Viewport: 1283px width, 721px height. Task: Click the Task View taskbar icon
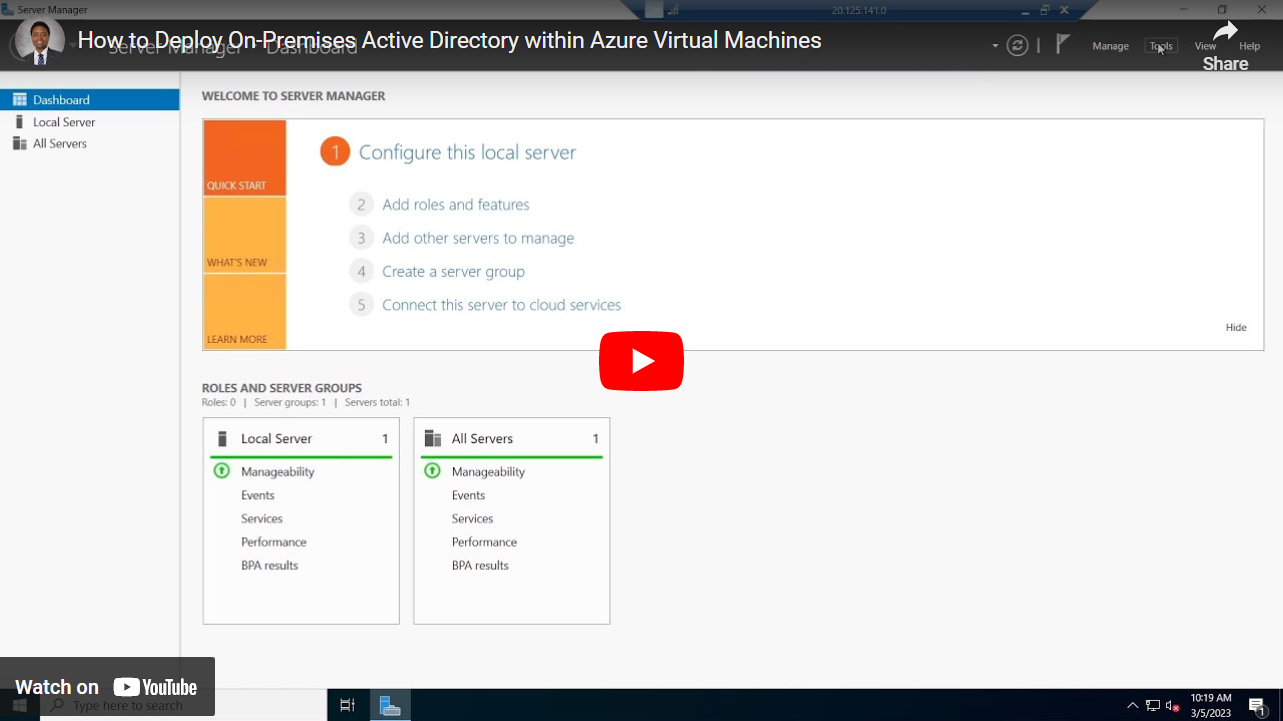coord(346,704)
